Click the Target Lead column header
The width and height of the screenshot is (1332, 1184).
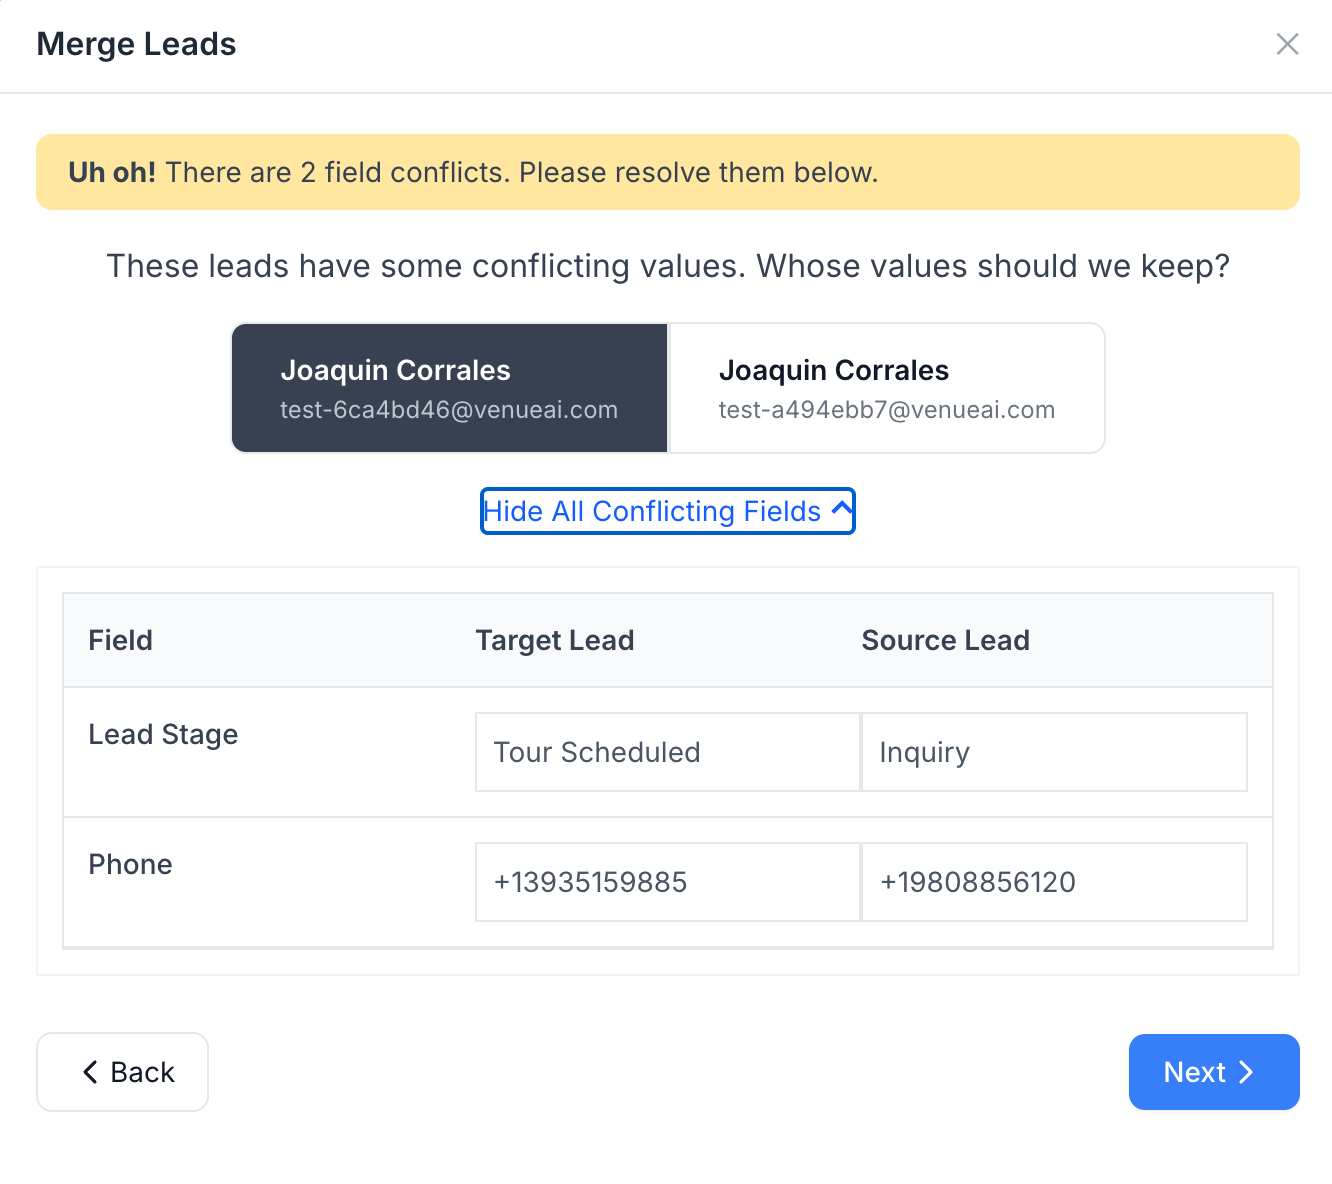tap(554, 640)
